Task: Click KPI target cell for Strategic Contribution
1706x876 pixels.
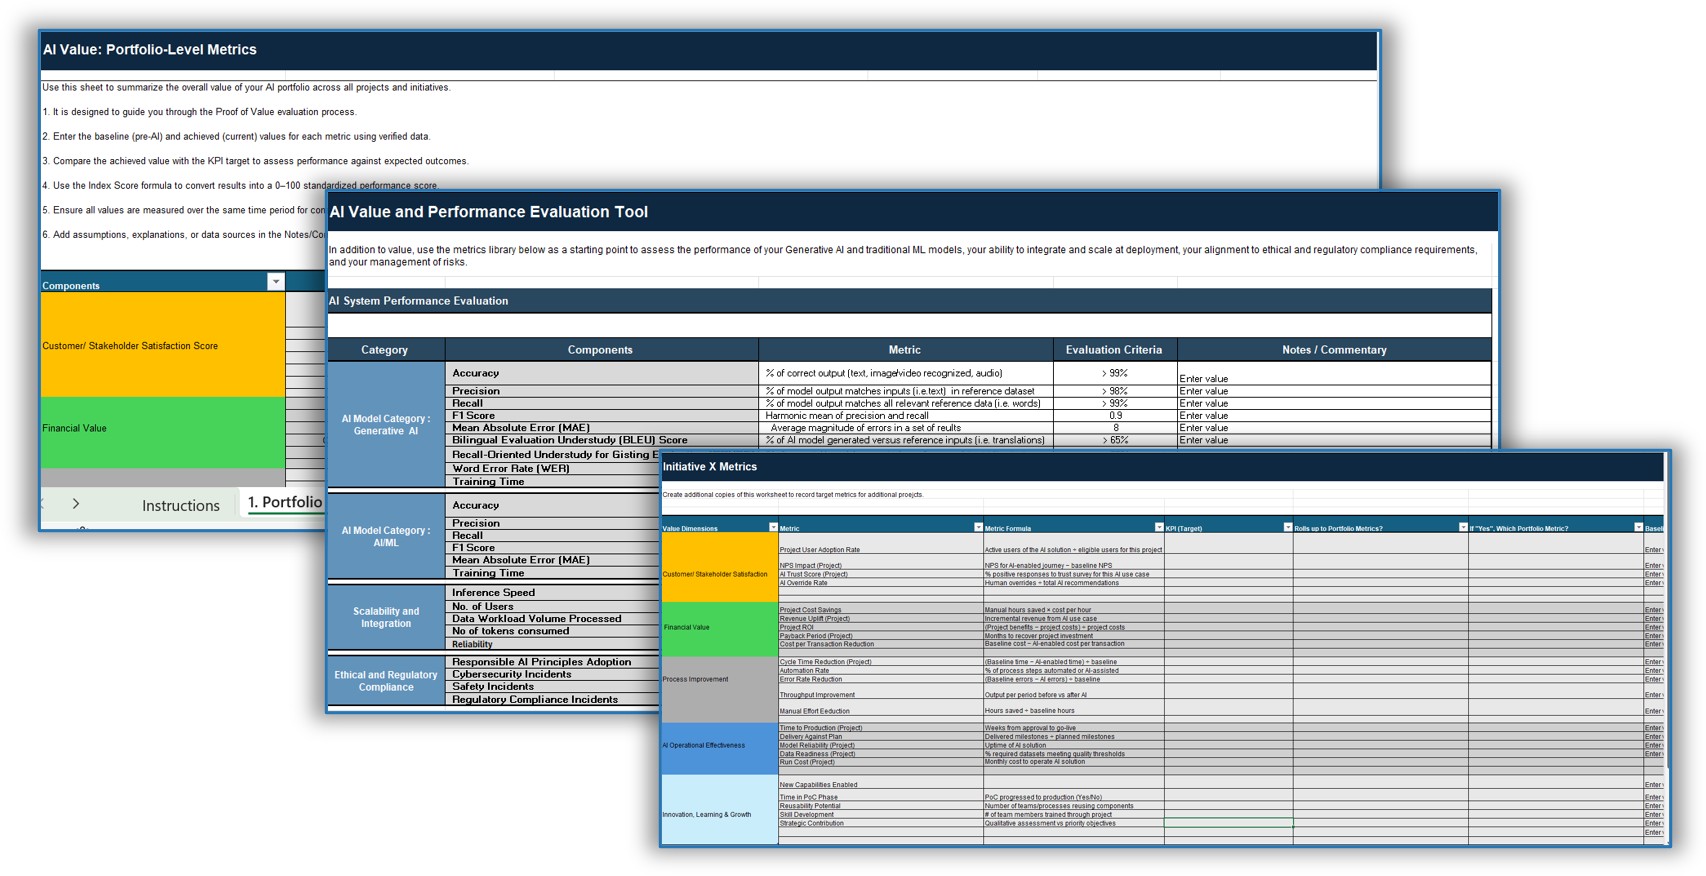Action: (1228, 823)
